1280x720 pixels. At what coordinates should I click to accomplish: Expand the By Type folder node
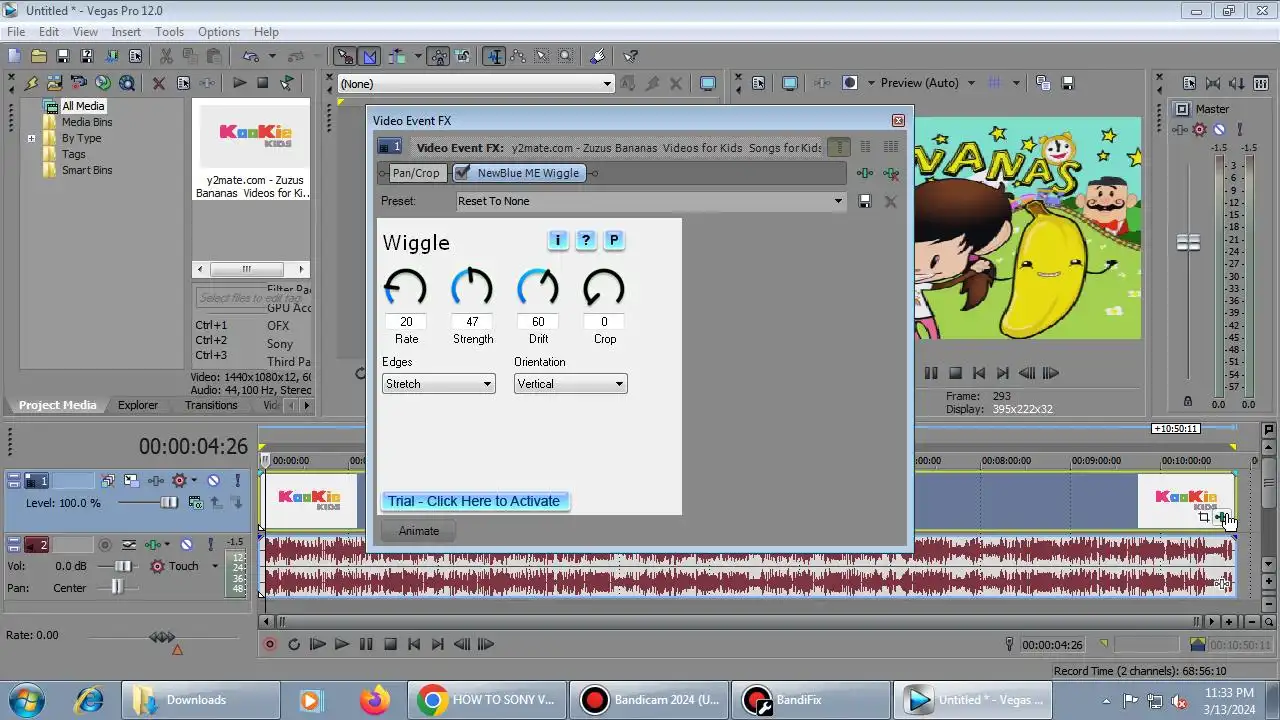[x=31, y=139]
